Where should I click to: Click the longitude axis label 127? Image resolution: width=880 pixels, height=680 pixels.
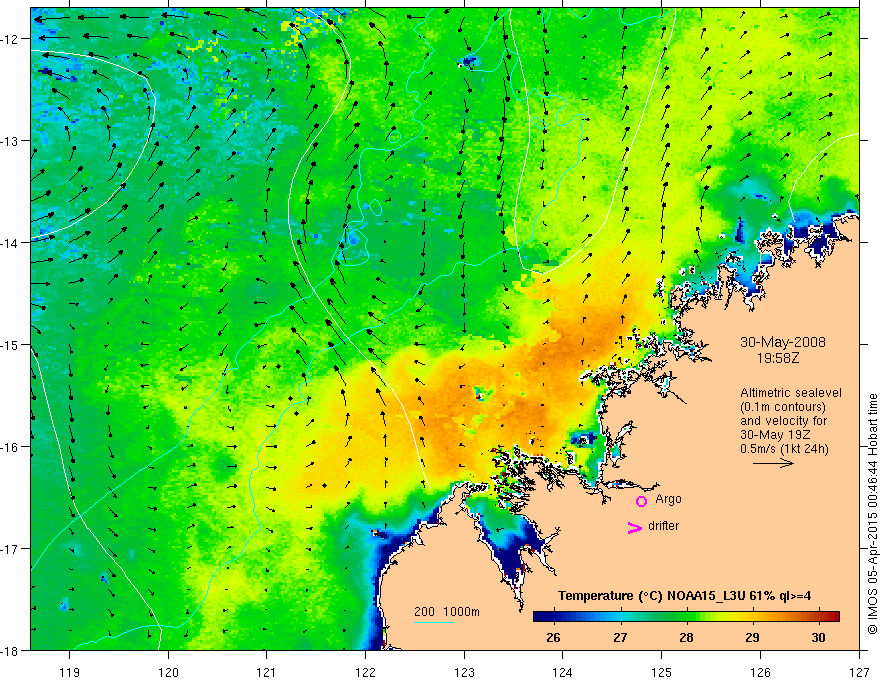pyautogui.click(x=859, y=672)
